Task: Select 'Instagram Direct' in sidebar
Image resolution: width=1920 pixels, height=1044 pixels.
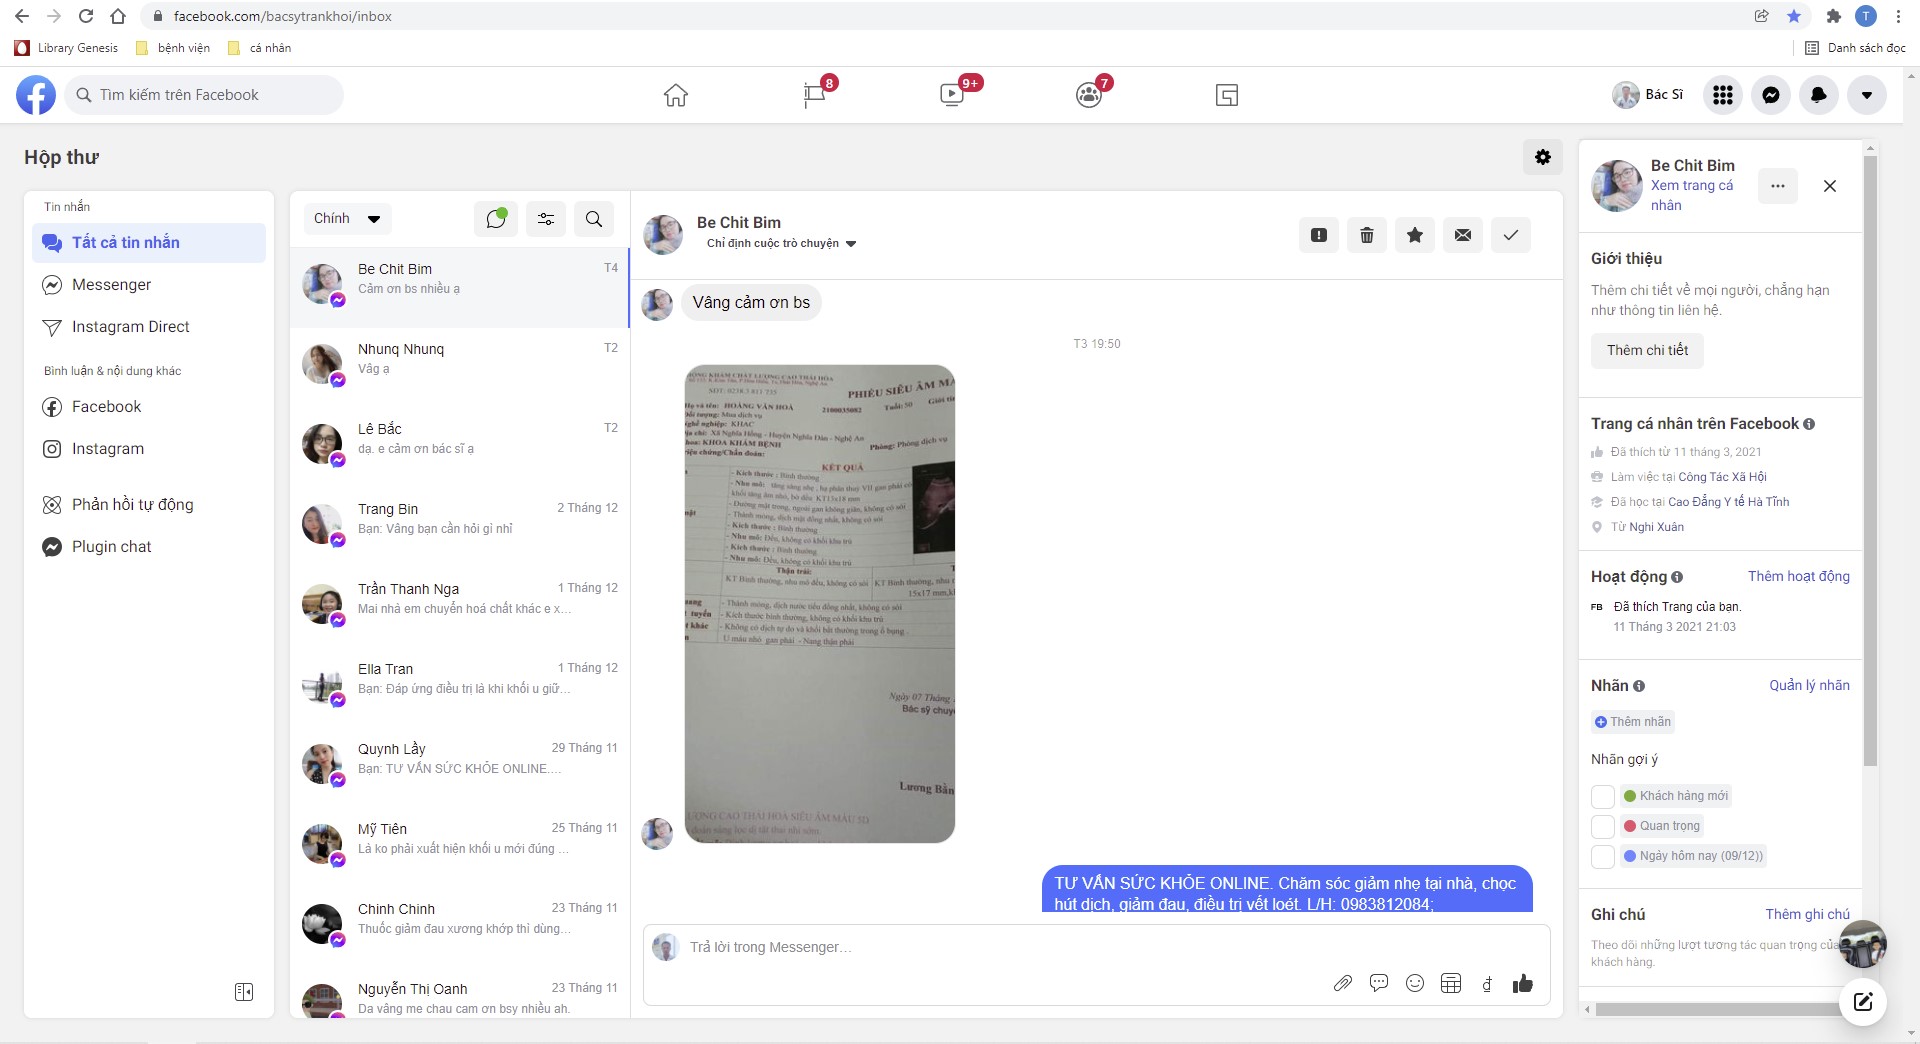Action: pos(130,327)
